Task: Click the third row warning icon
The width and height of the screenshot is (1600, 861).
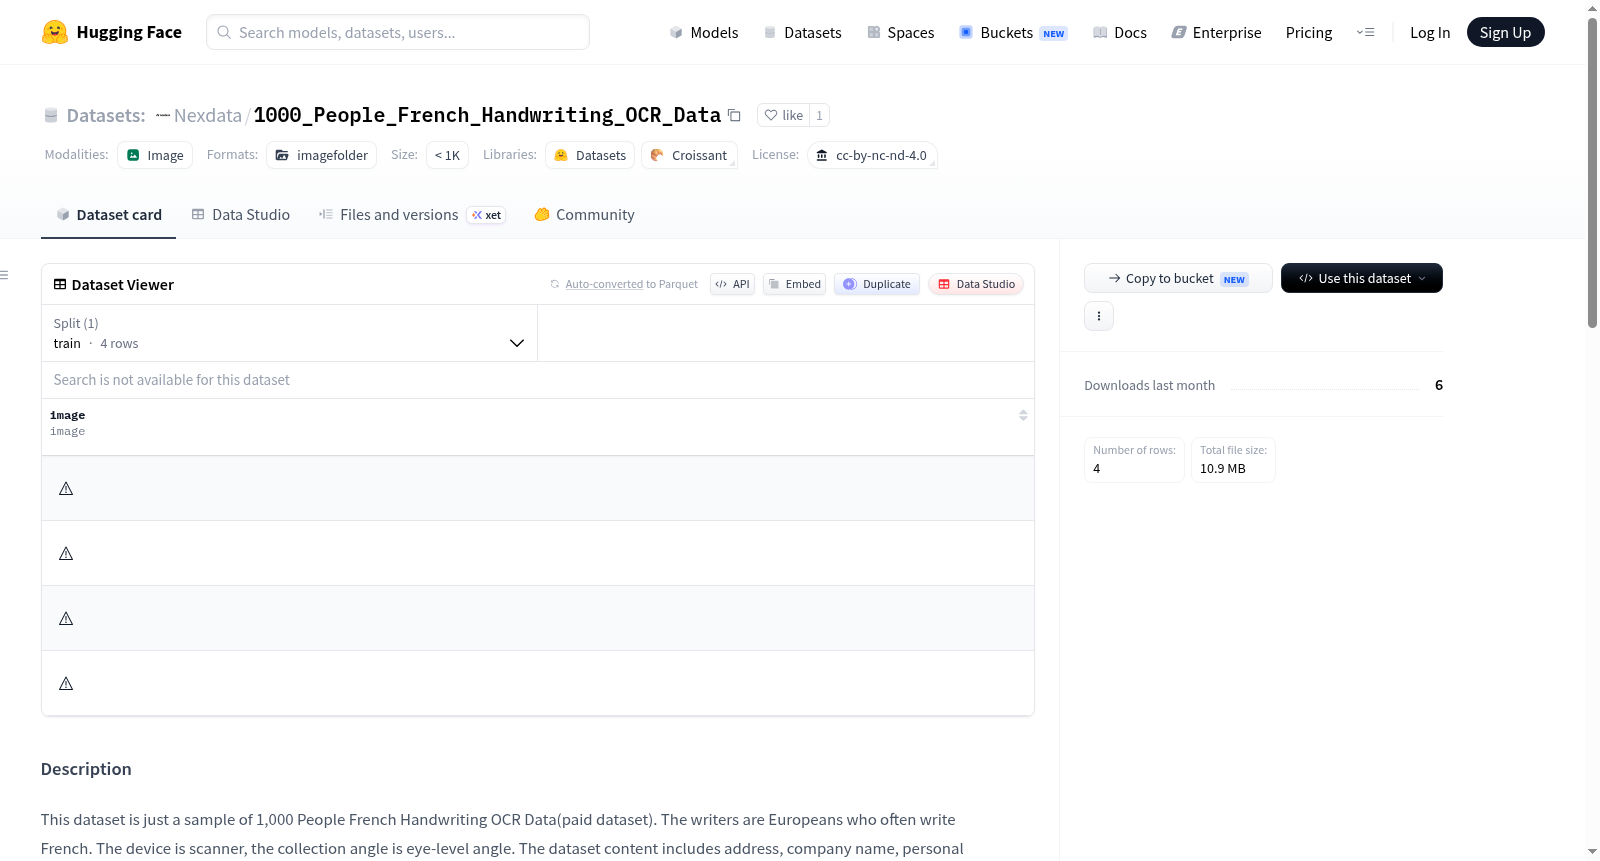Action: click(x=66, y=619)
